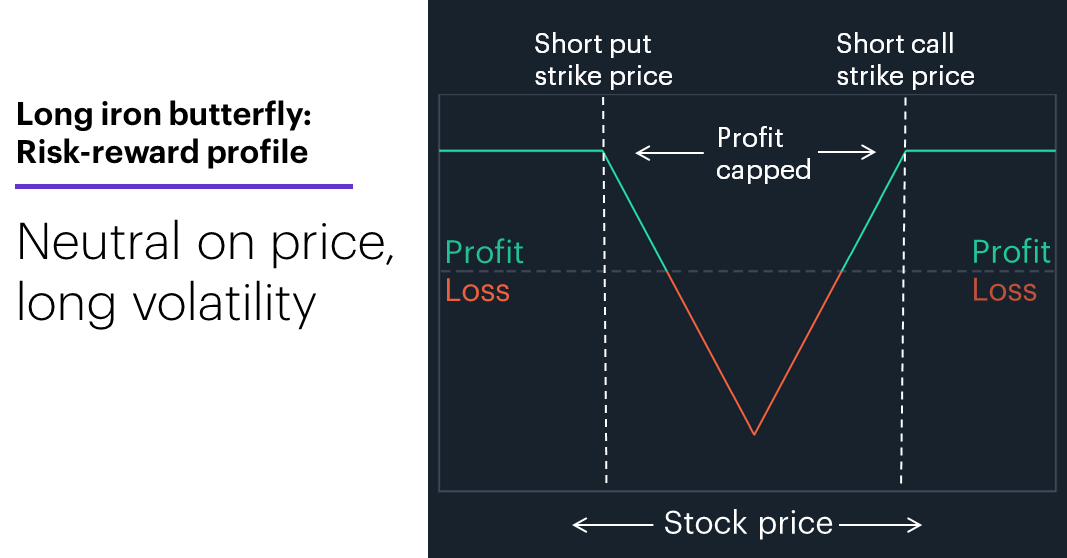Click the bottom vertex of the red V
The width and height of the screenshot is (1067, 558).
pyautogui.click(x=754, y=433)
